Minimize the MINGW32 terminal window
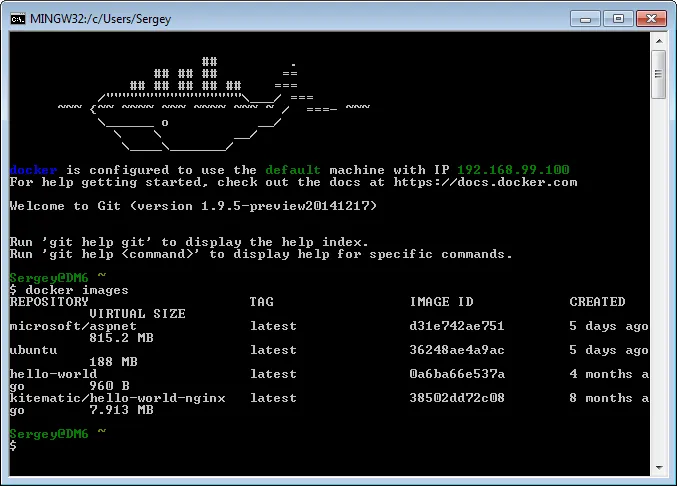The width and height of the screenshot is (677, 486). pos(585,19)
